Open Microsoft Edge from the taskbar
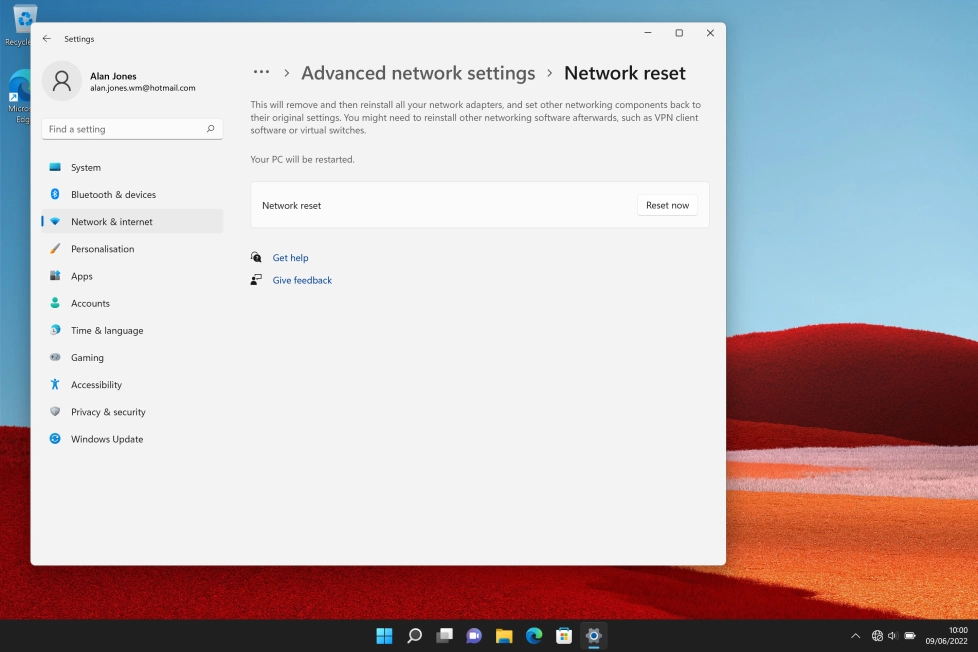The width and height of the screenshot is (978, 652). point(534,636)
